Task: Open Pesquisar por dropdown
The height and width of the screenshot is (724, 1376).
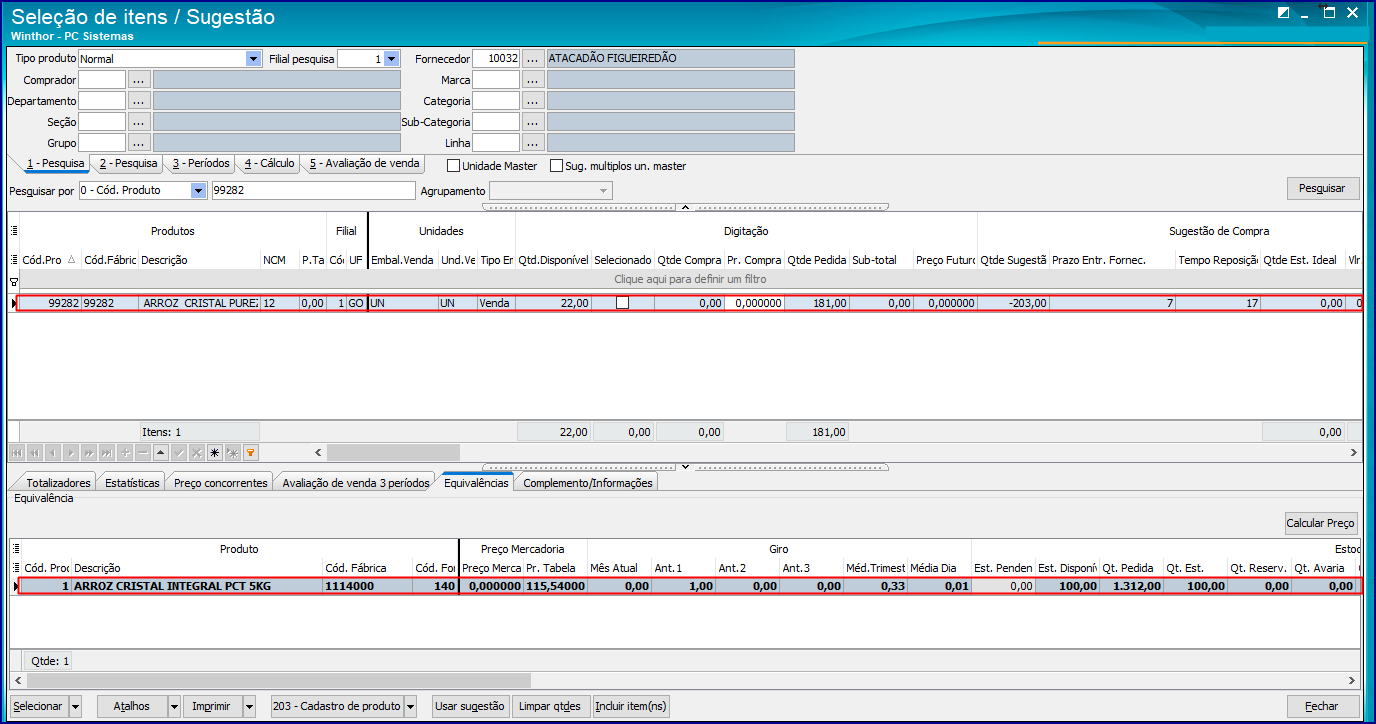Action: [198, 191]
